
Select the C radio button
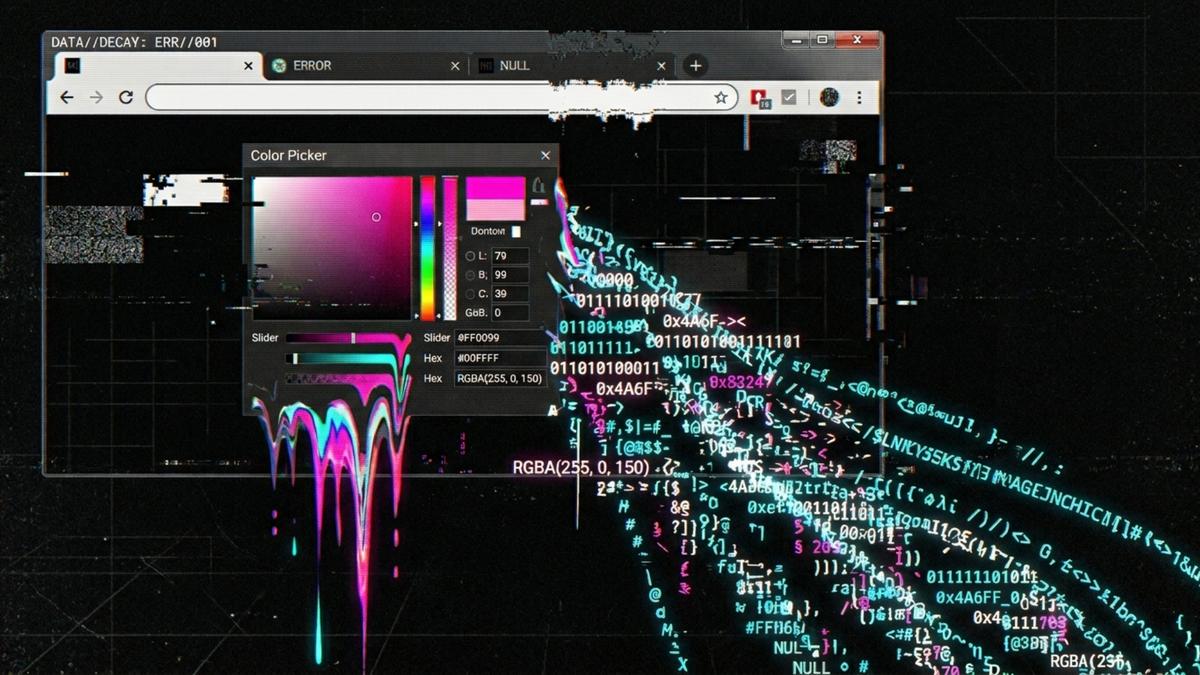(x=471, y=294)
